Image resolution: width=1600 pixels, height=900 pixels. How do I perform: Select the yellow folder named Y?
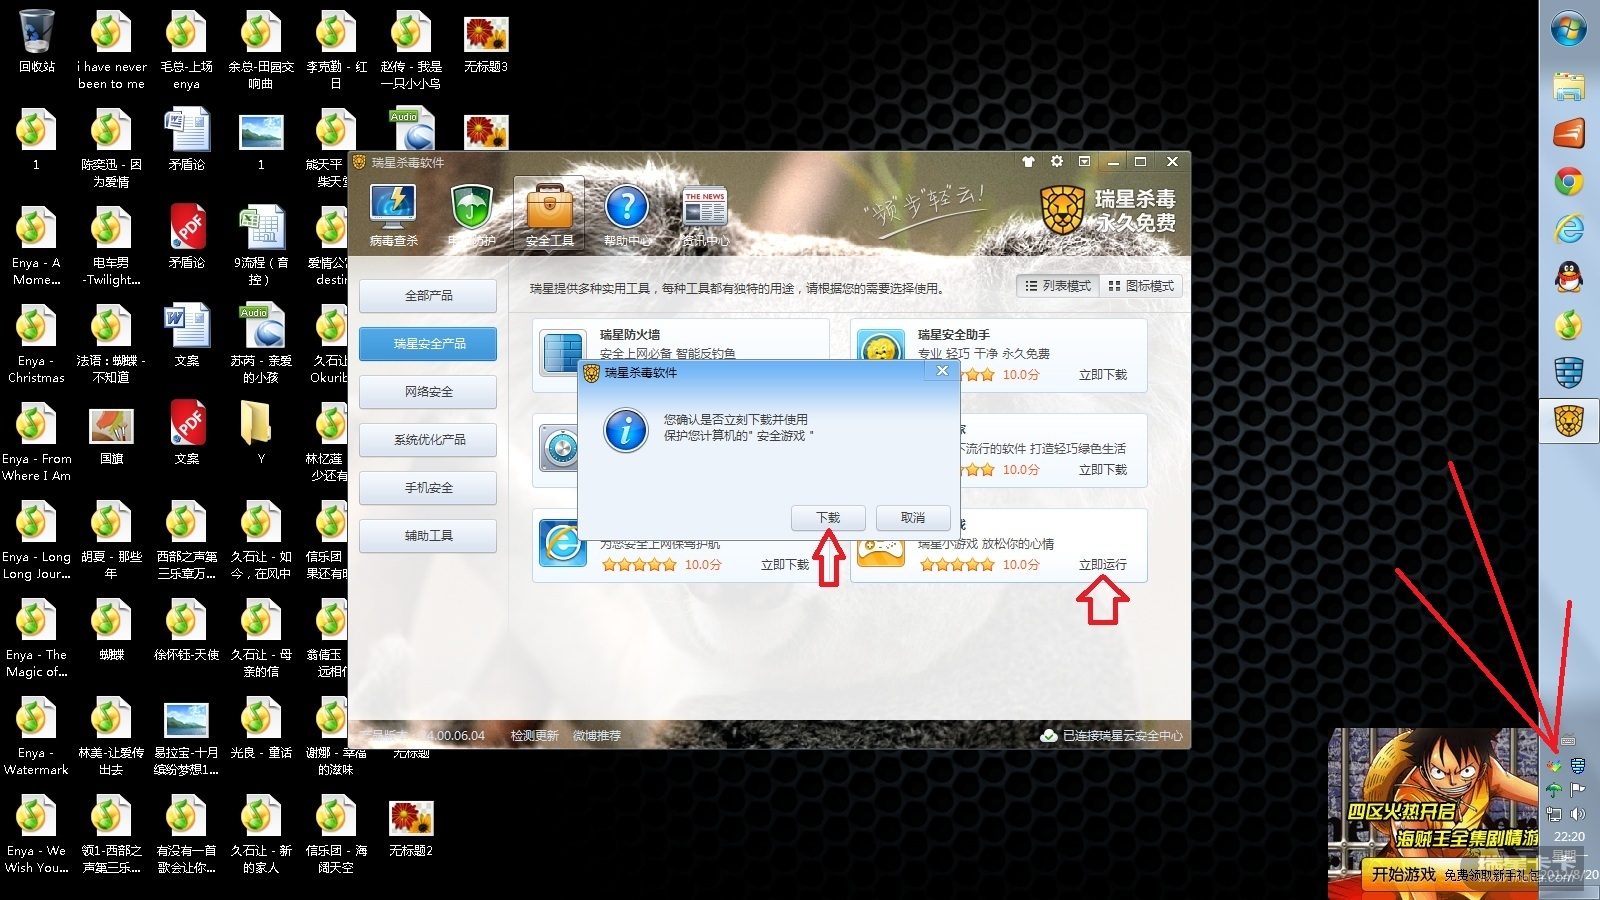click(x=261, y=434)
